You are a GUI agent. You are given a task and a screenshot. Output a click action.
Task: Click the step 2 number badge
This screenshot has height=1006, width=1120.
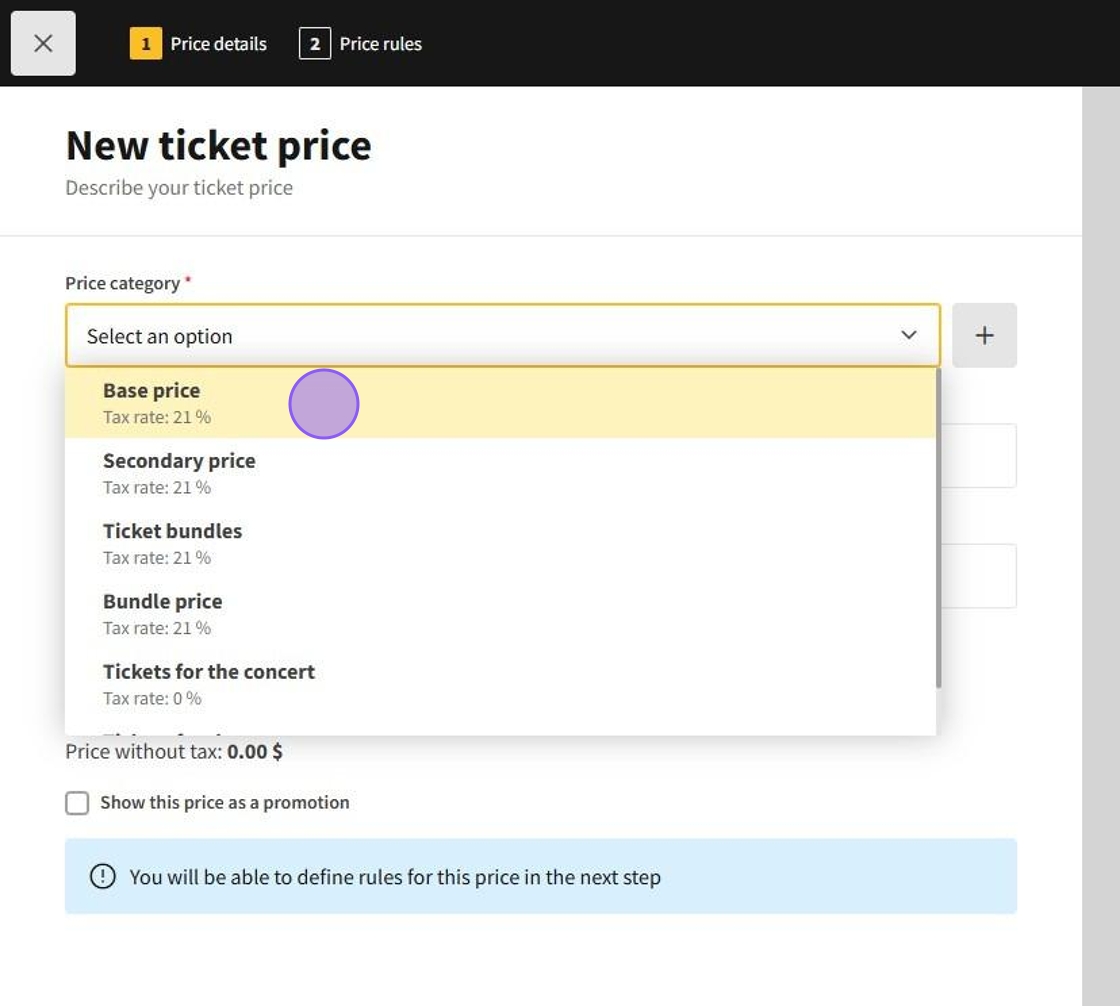tap(314, 44)
